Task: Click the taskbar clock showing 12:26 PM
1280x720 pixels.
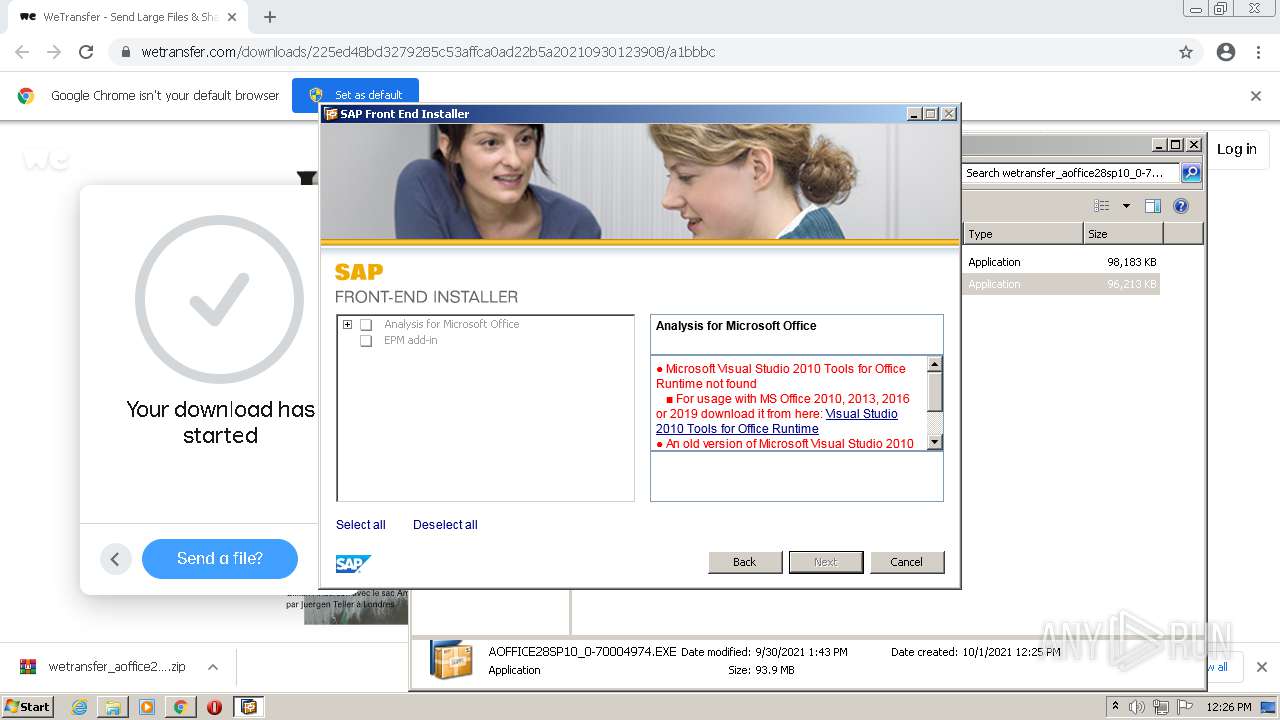Action: point(1229,707)
